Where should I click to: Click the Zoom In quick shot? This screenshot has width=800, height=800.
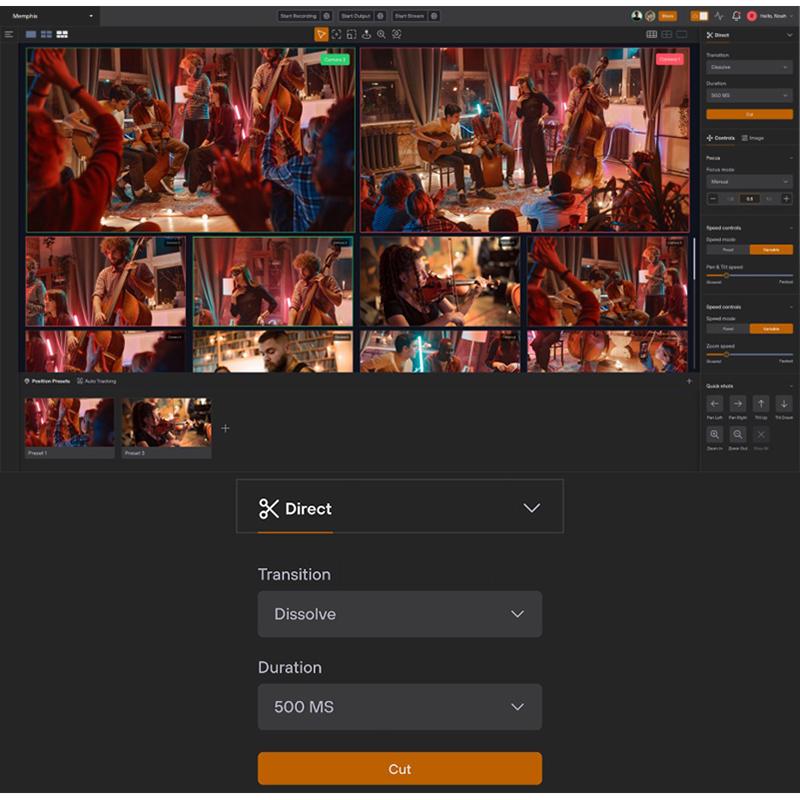point(715,434)
